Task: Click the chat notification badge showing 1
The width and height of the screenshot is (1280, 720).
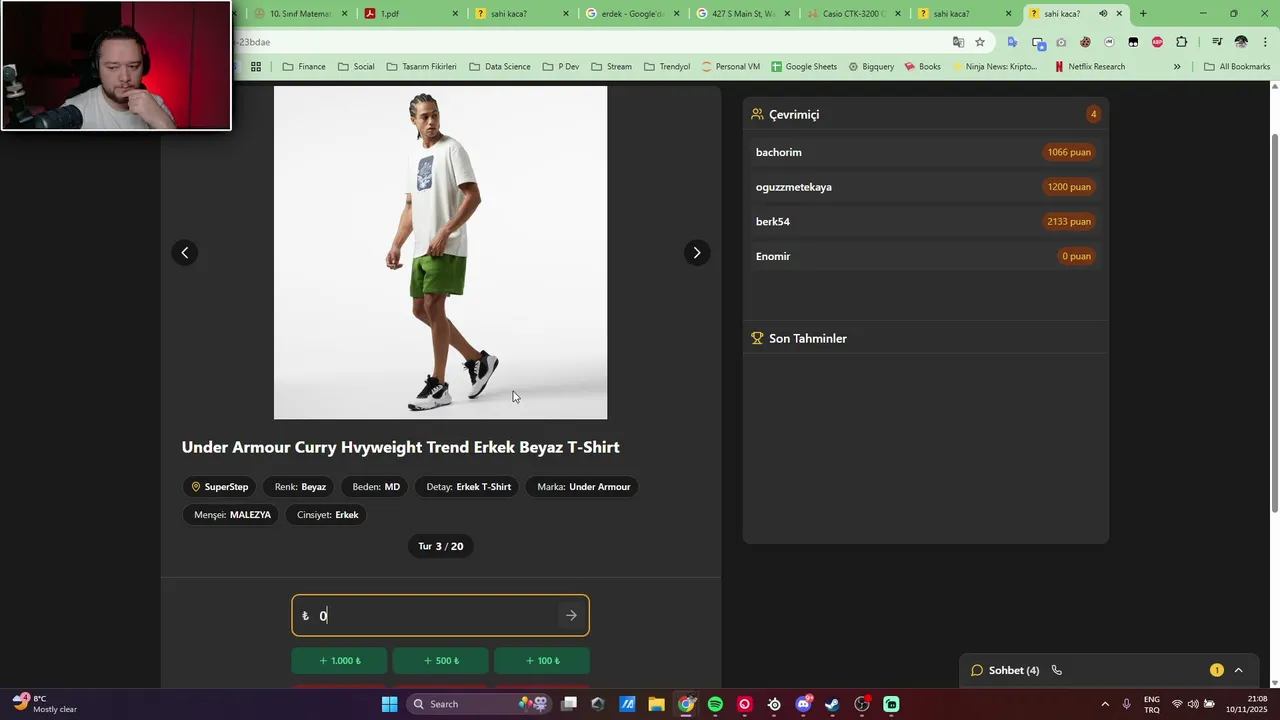Action: click(1216, 670)
